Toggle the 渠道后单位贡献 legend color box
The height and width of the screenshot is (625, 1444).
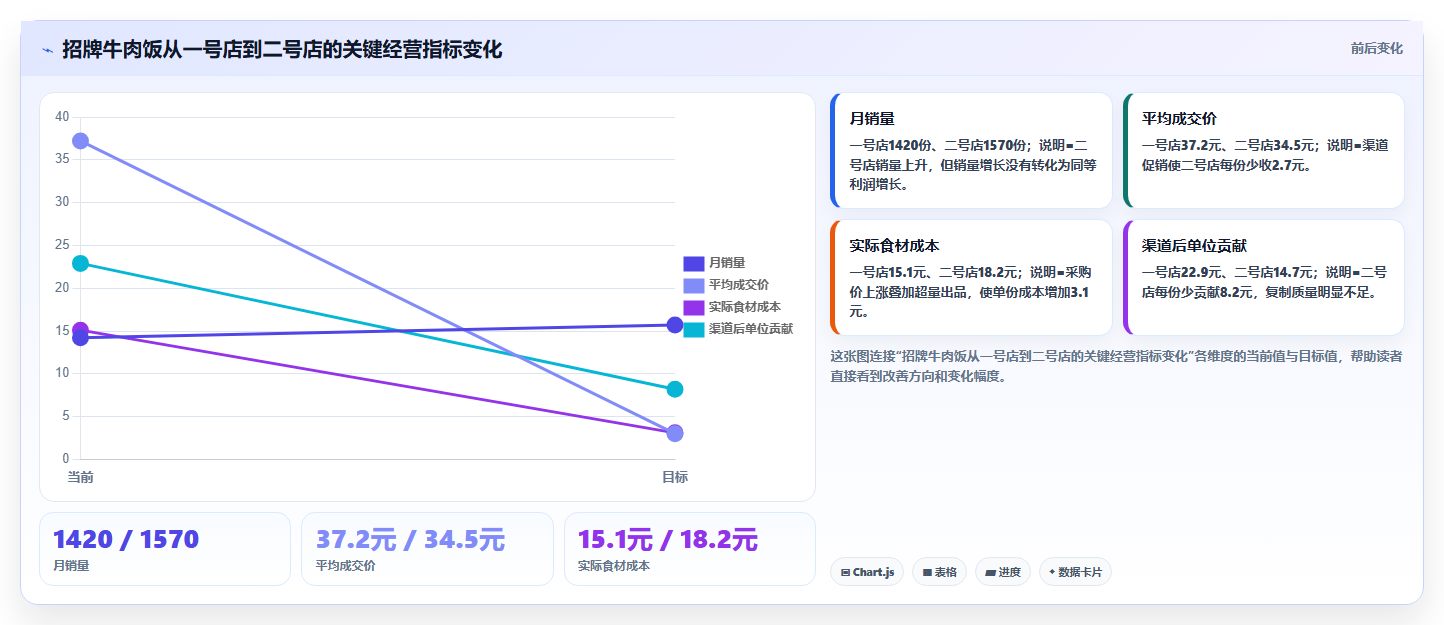point(694,329)
